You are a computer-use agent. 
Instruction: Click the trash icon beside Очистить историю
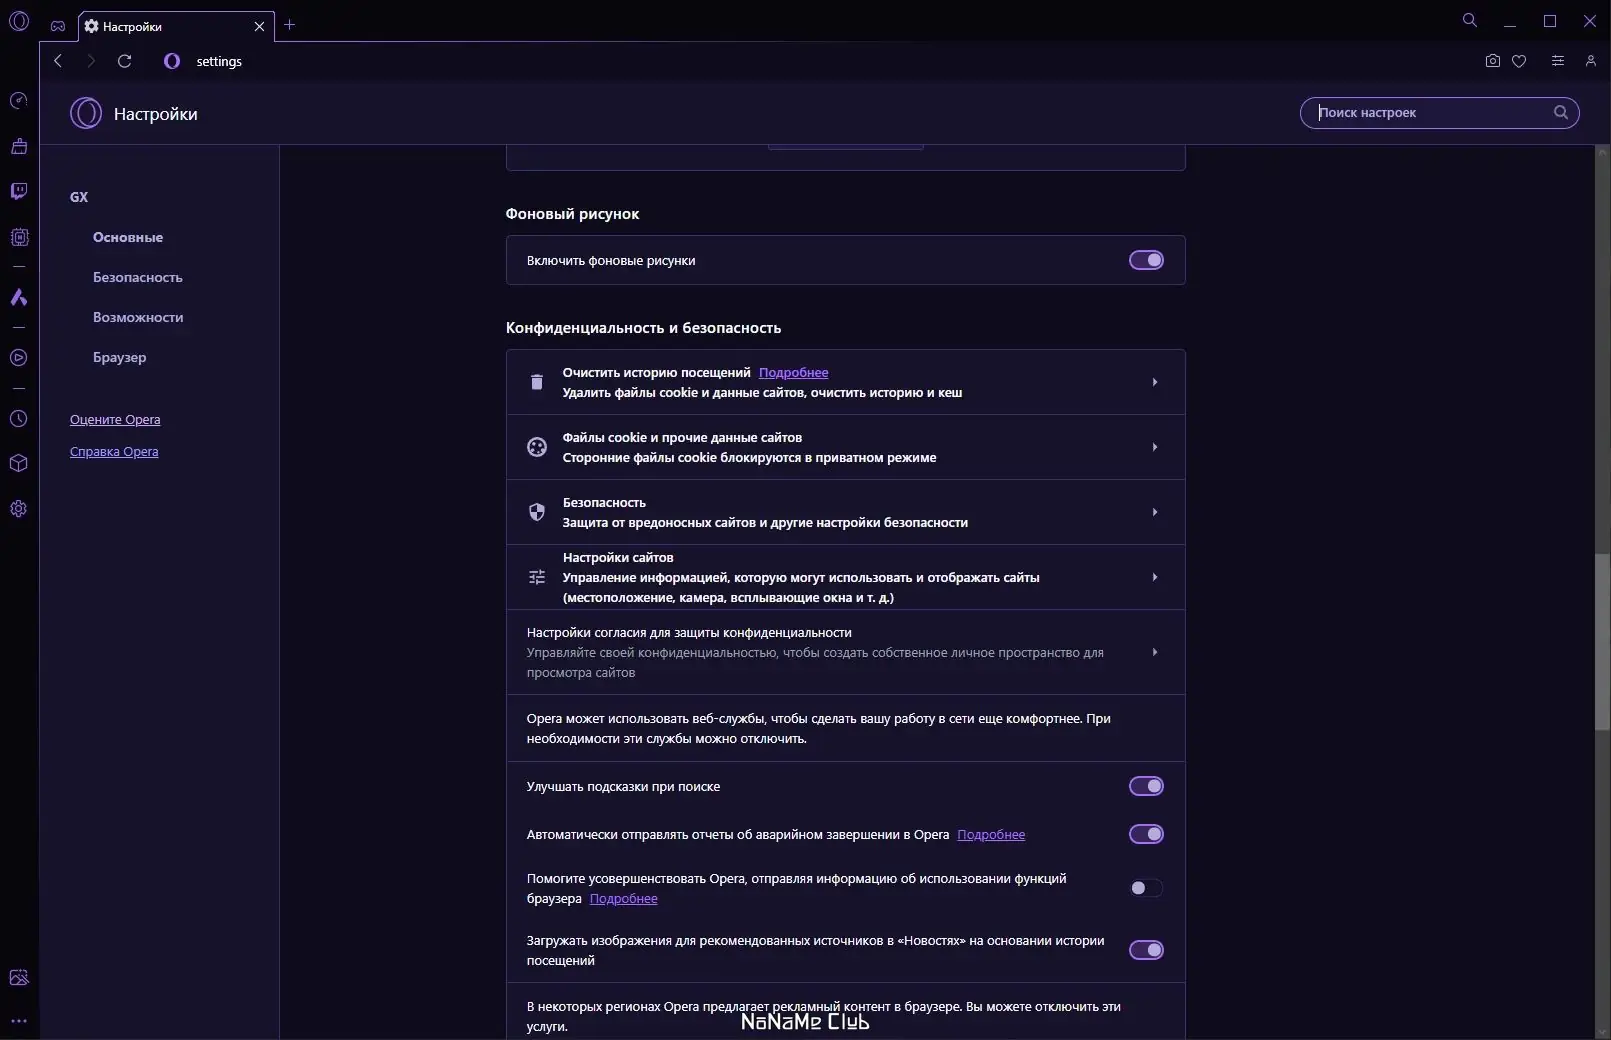pyautogui.click(x=537, y=382)
